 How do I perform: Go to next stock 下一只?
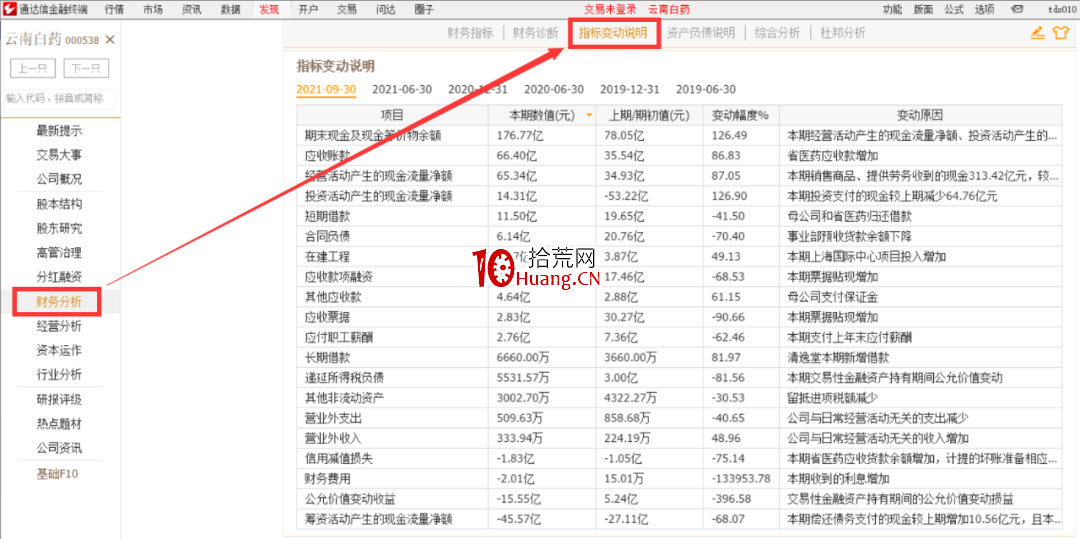[86, 68]
